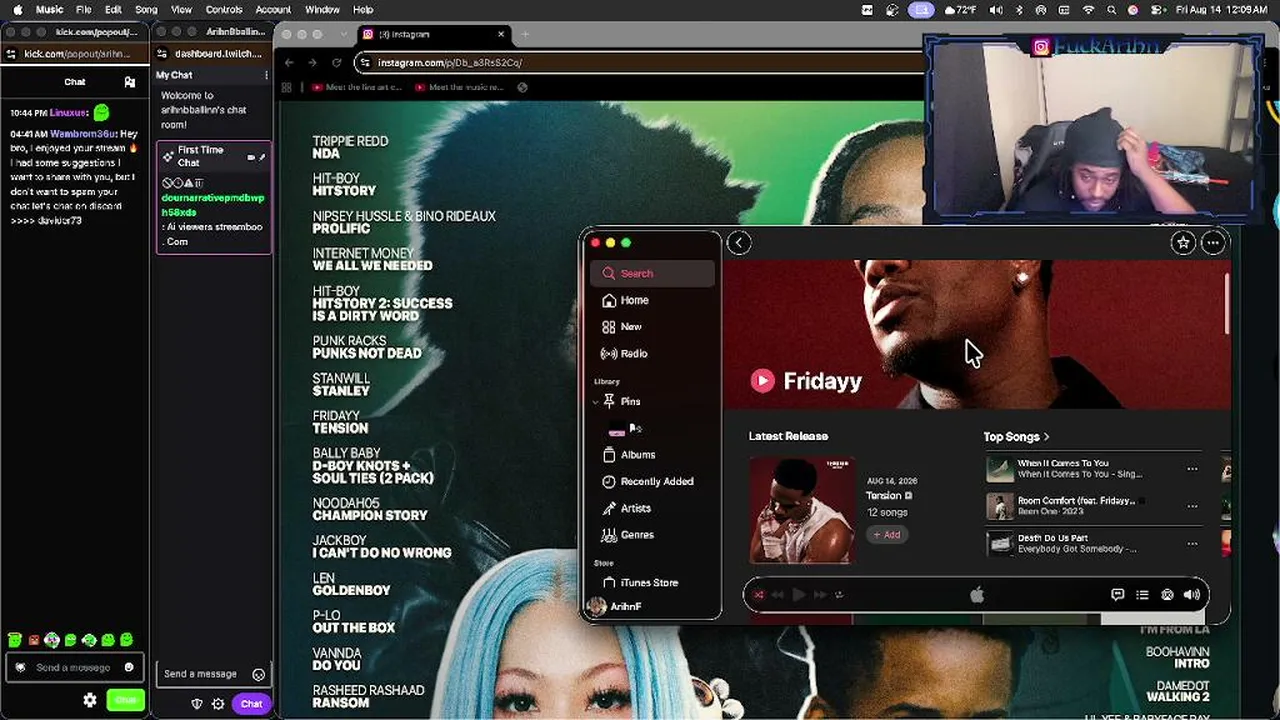Open the Playing Next queue list
This screenshot has height=720, width=1280.
click(1142, 595)
